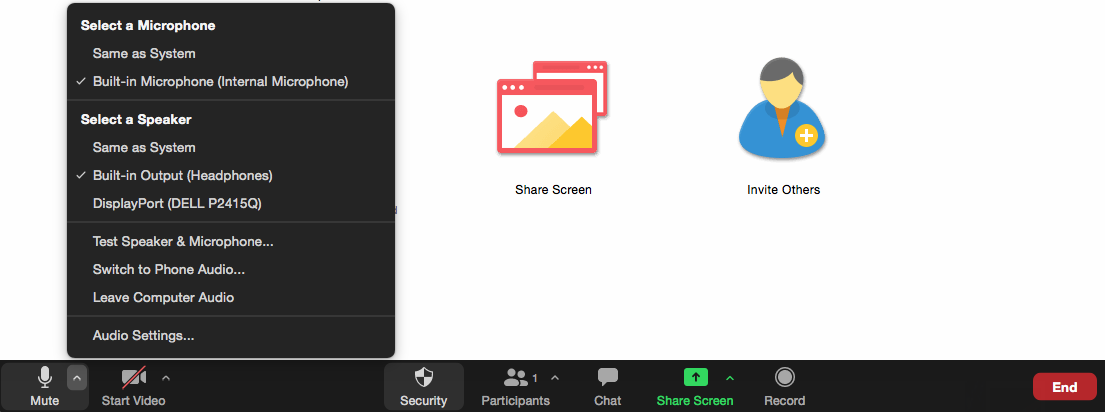Open the Participants panel icon

(x=516, y=378)
